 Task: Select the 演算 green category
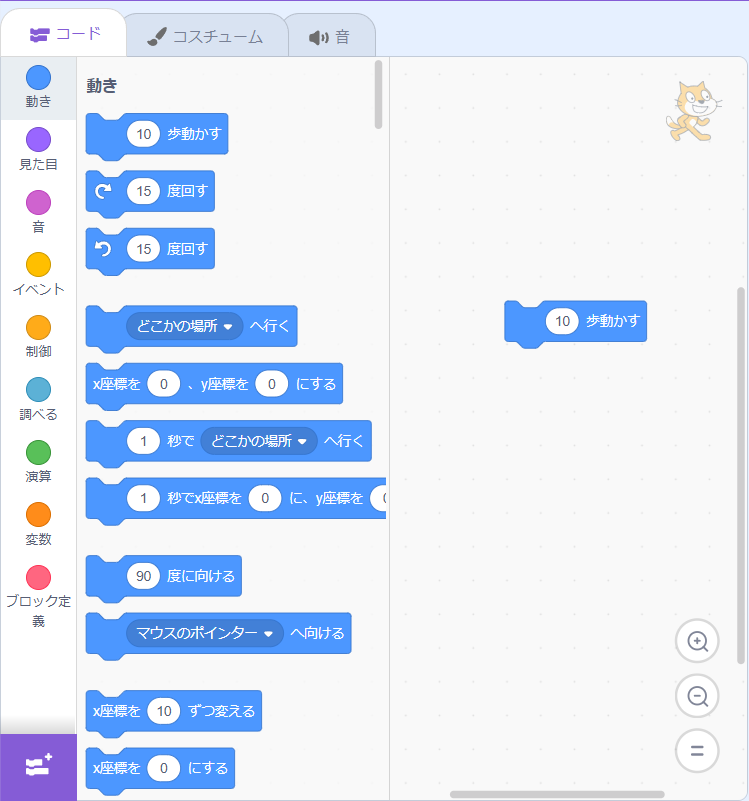tap(38, 453)
